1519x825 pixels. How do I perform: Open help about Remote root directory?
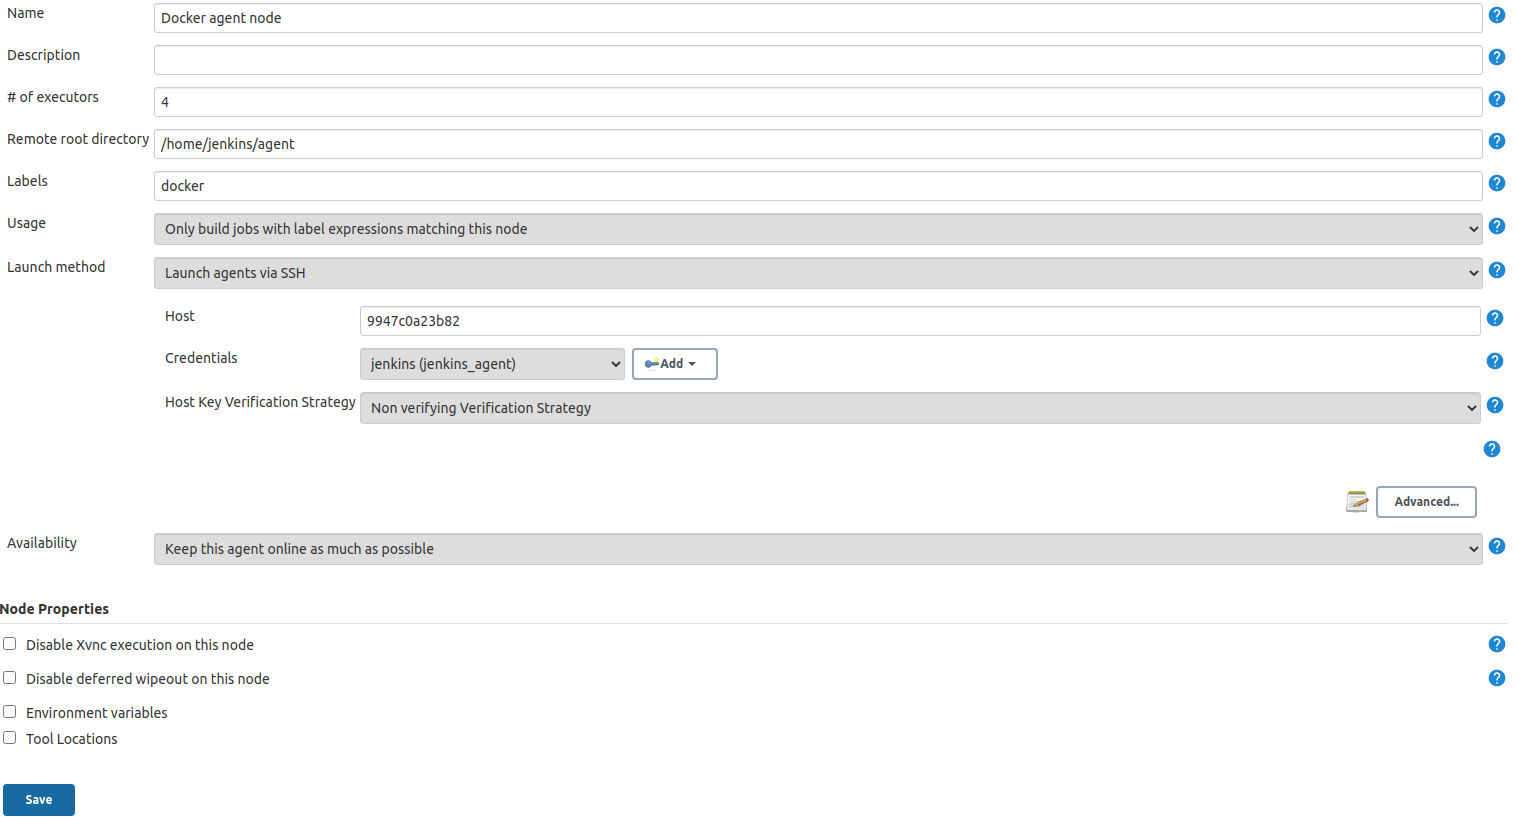1496,141
